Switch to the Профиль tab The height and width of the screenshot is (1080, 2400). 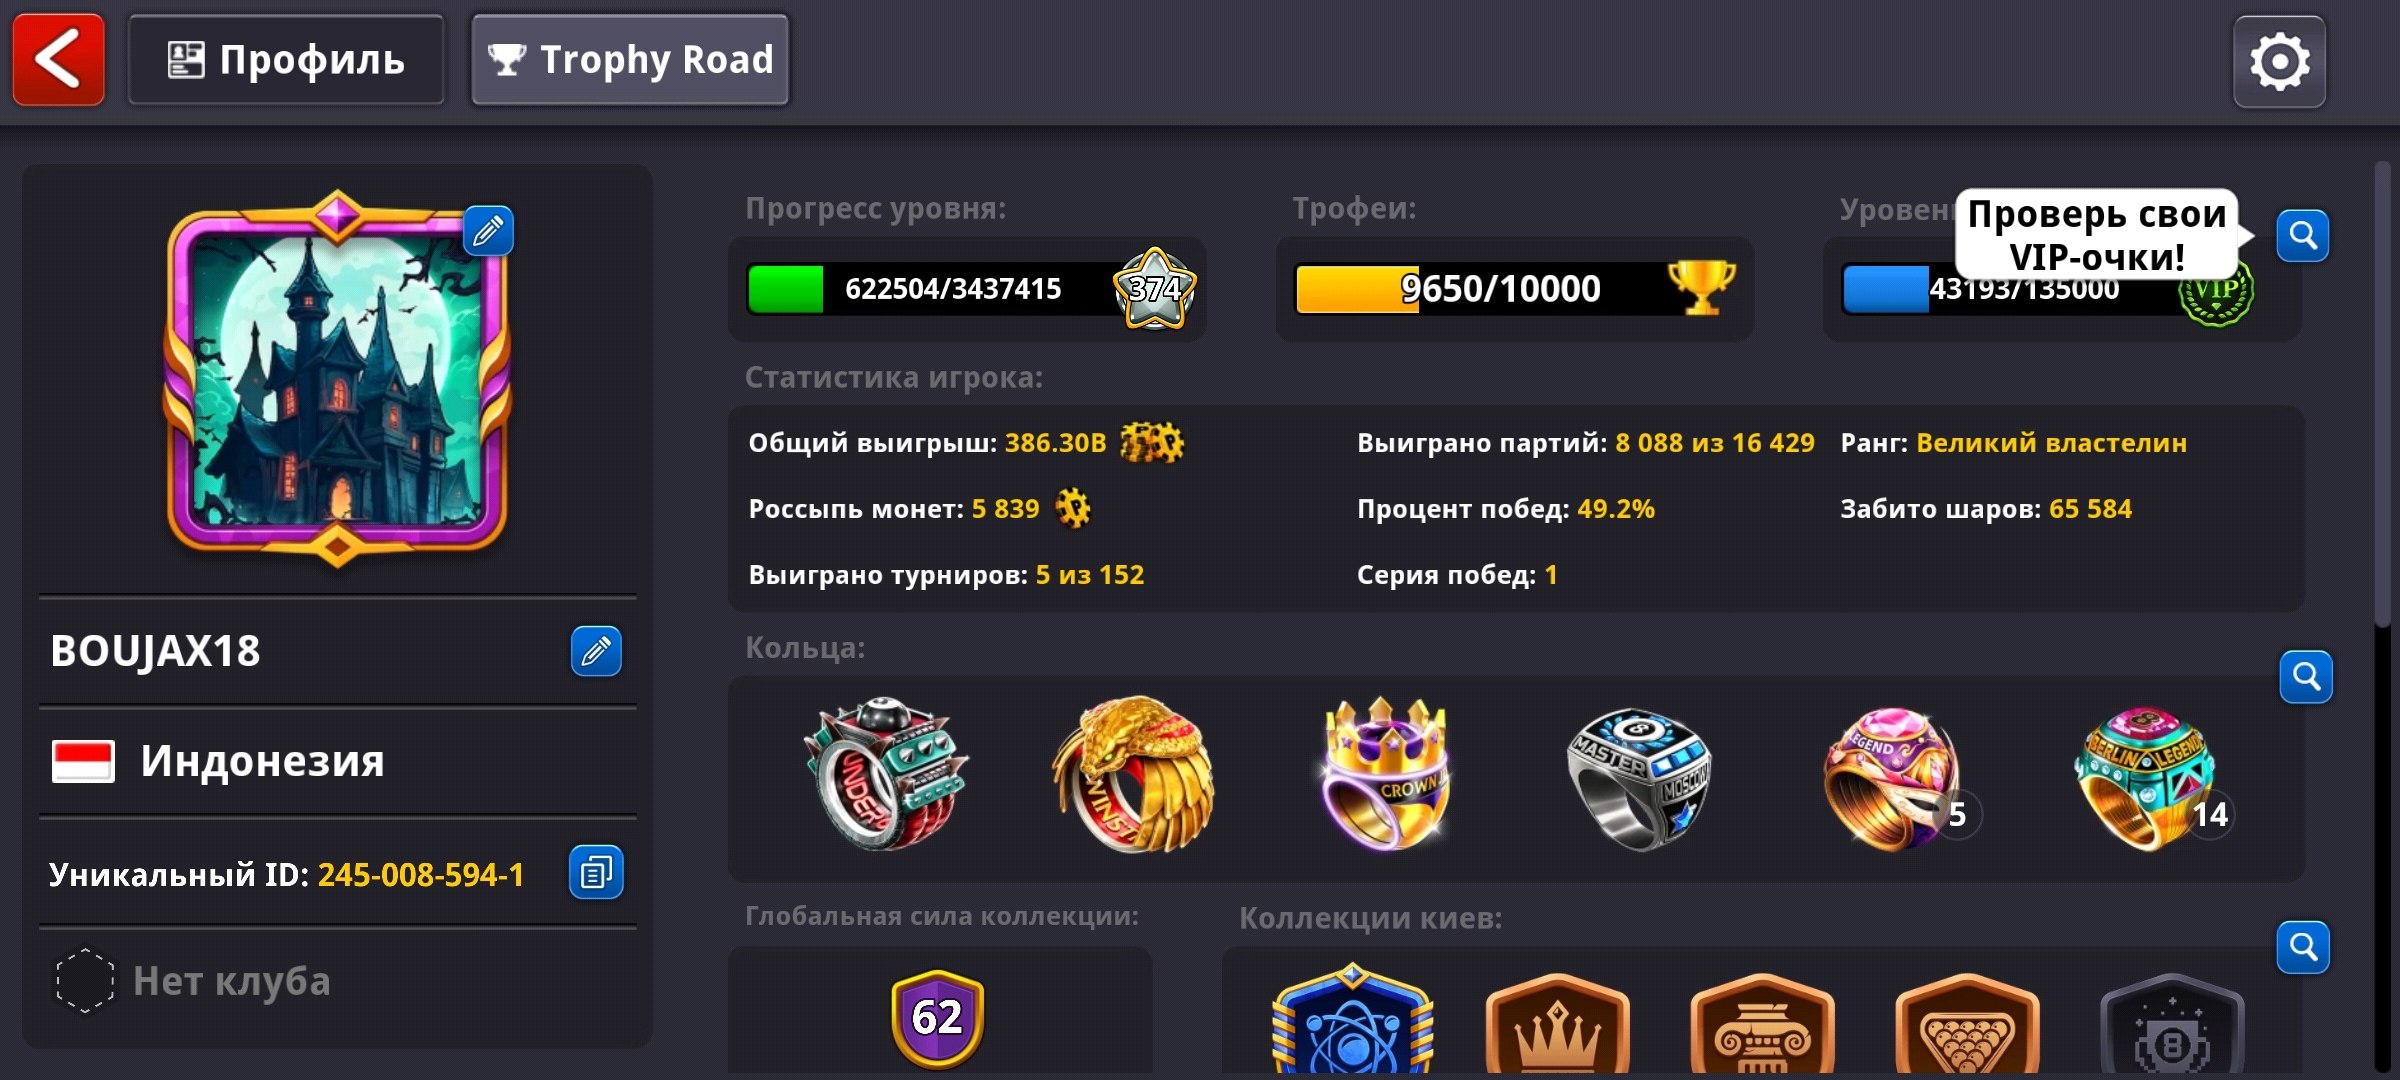(x=286, y=60)
